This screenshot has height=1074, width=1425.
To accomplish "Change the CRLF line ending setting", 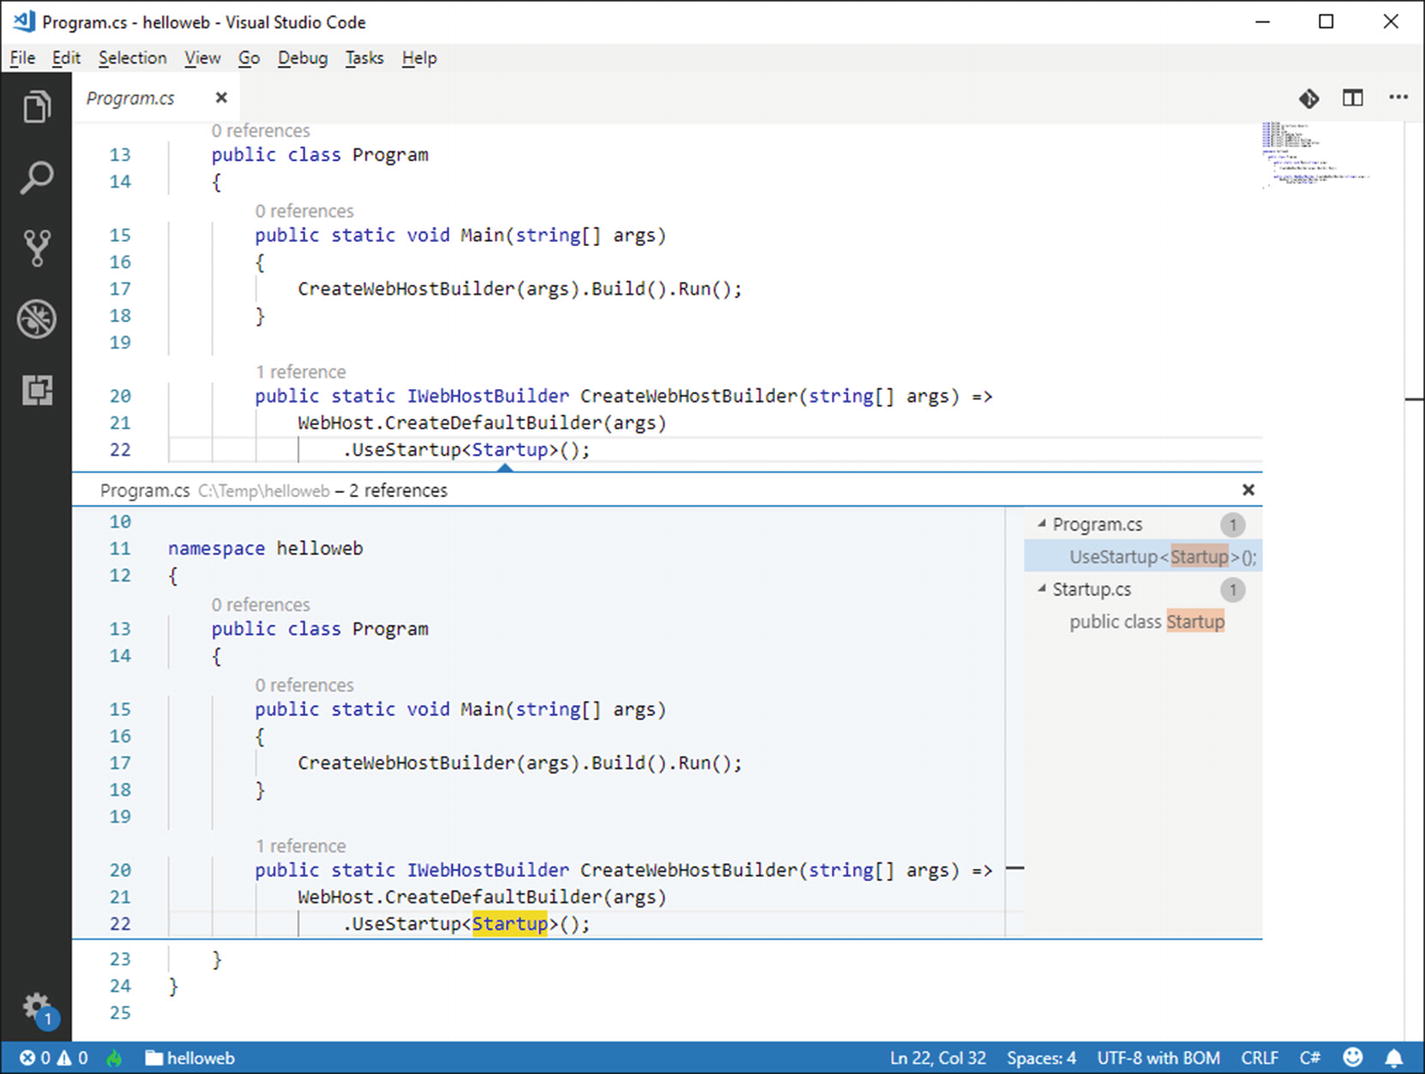I will tap(1259, 1058).
